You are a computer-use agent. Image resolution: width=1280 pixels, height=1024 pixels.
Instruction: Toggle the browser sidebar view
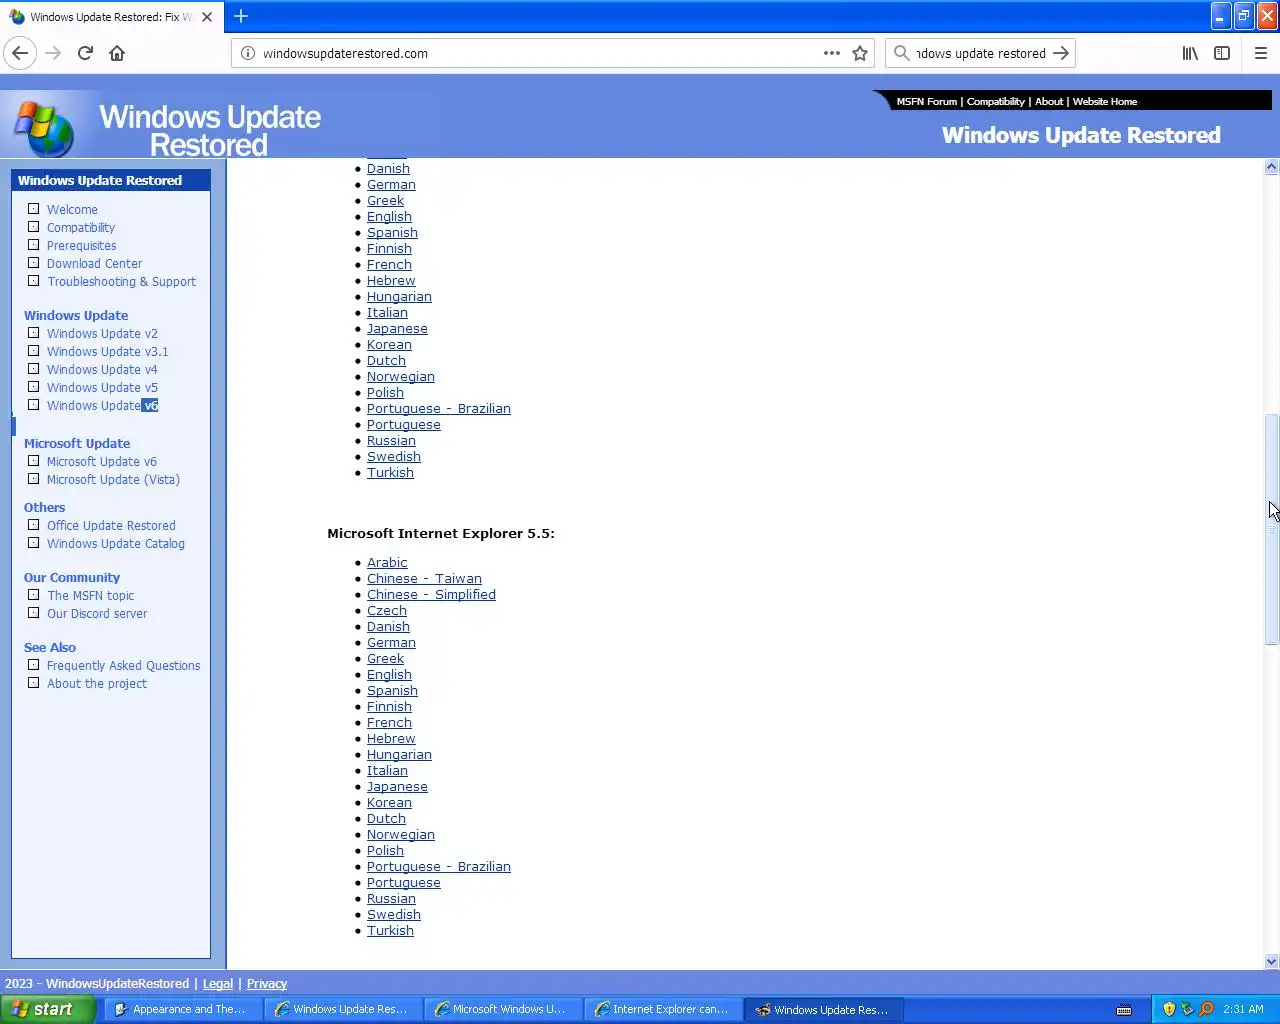pos(1222,53)
